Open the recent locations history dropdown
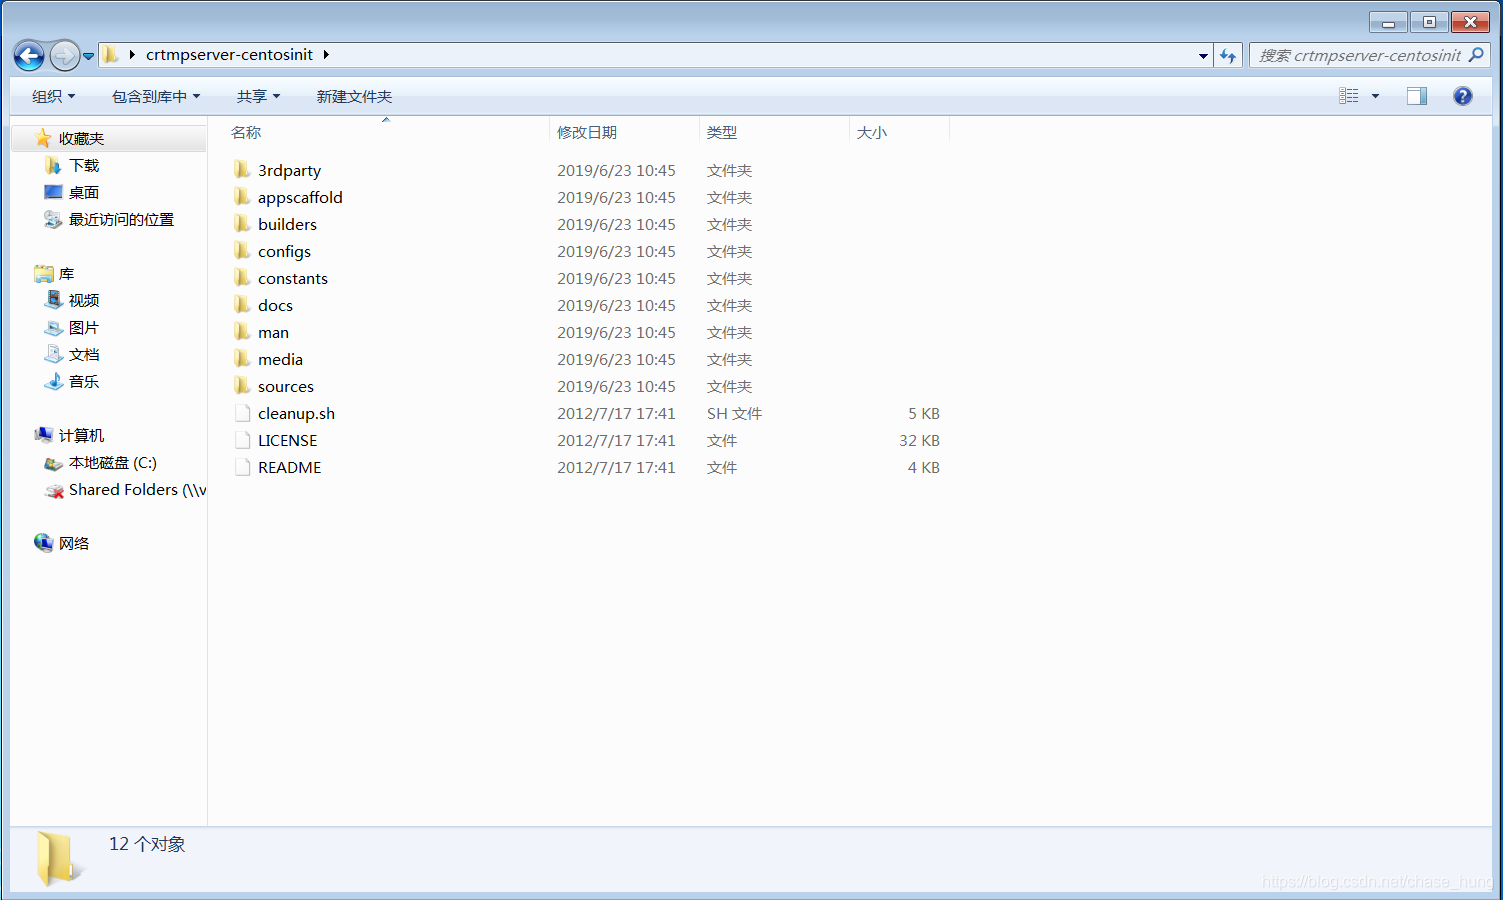 [88, 56]
